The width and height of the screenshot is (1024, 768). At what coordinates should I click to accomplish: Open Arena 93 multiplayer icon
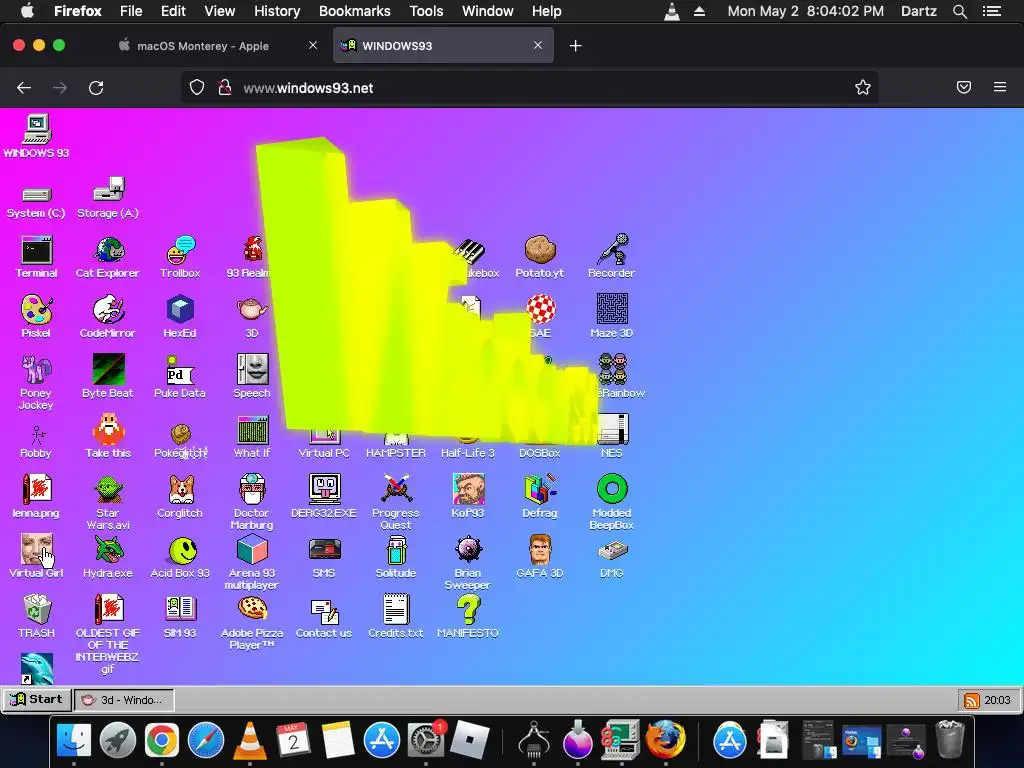(x=252, y=562)
